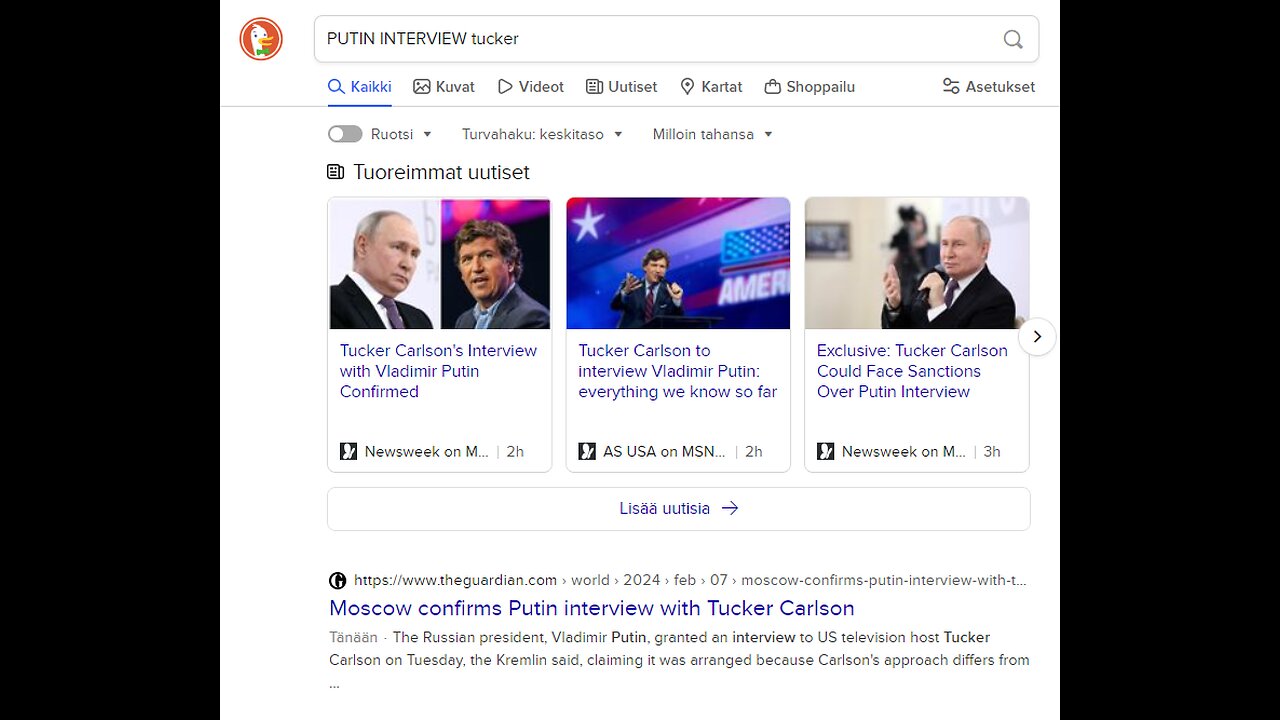Click the MSN source icon on Sanctions card

(x=825, y=451)
